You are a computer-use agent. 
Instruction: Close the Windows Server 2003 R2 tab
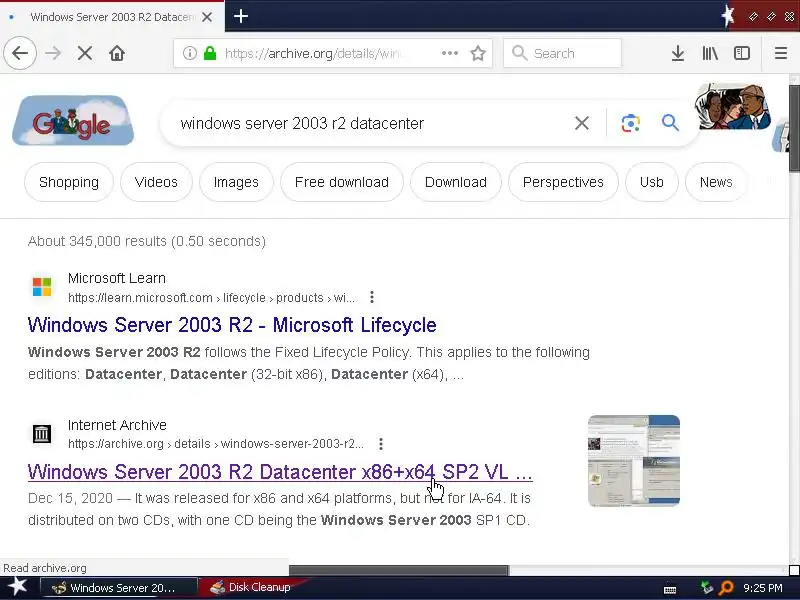pyautogui.click(x=207, y=17)
